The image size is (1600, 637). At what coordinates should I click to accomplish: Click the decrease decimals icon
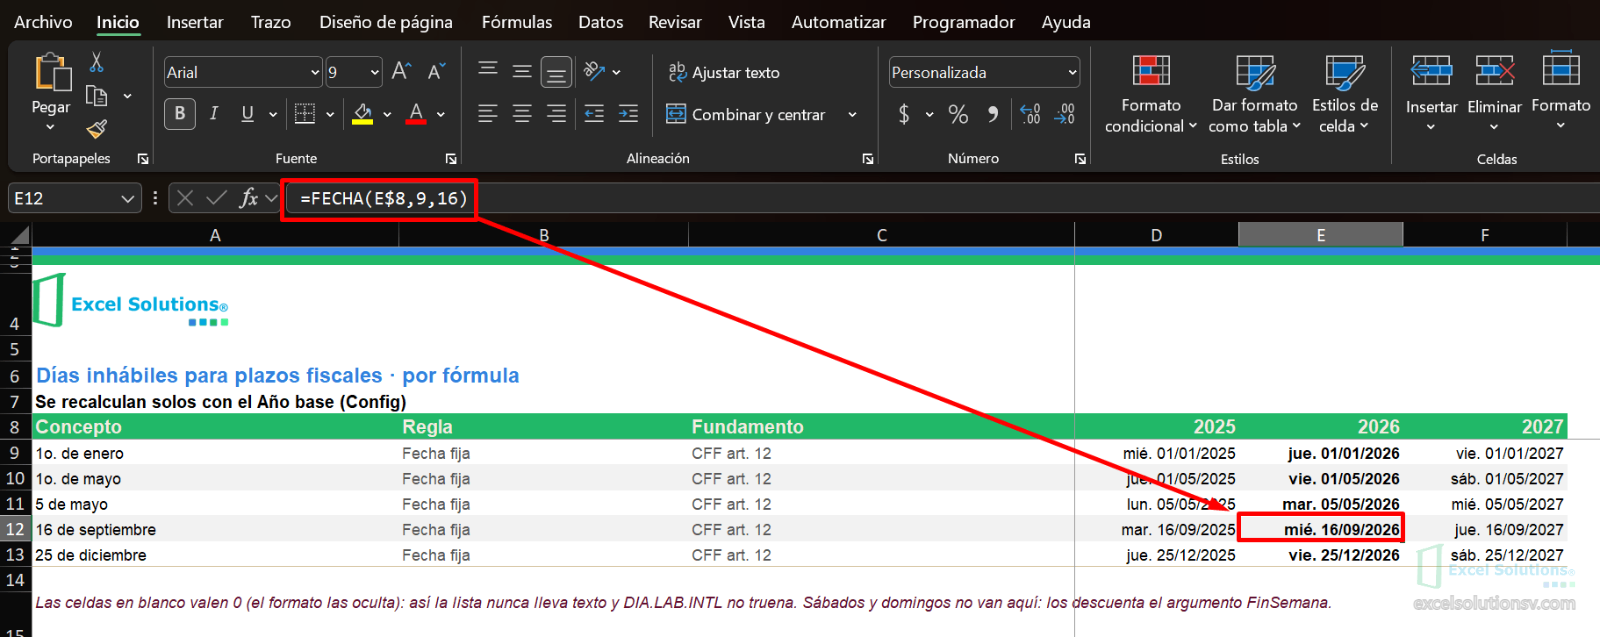tap(1065, 115)
